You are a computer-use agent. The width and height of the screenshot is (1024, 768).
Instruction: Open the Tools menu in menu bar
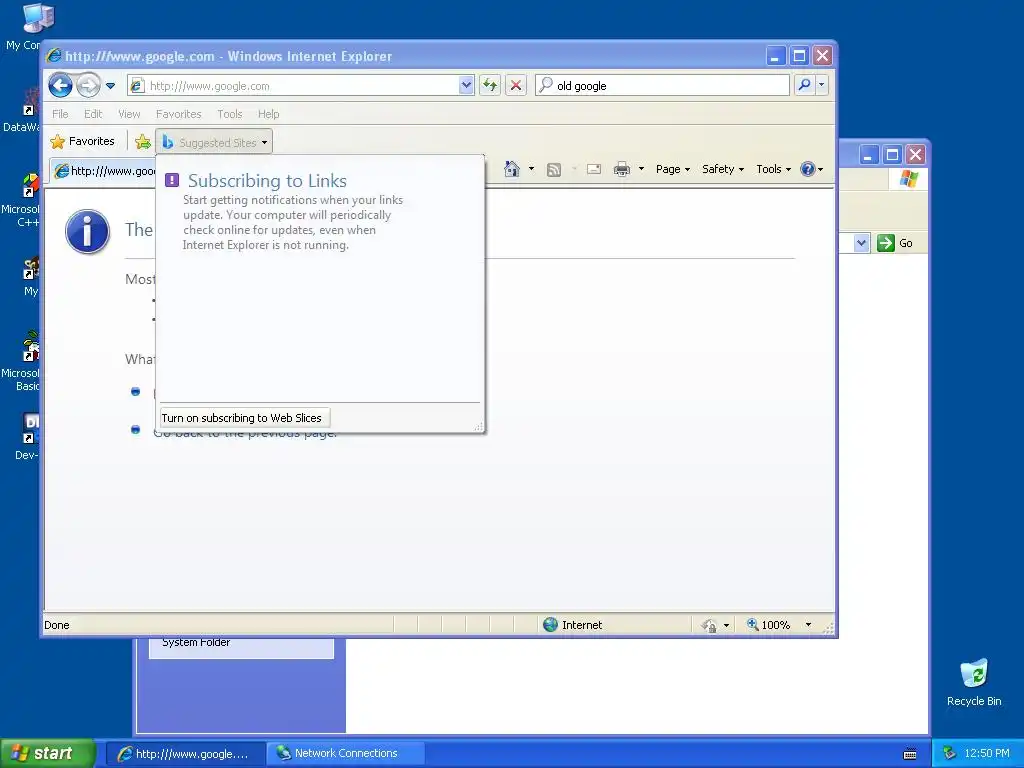[229, 114]
